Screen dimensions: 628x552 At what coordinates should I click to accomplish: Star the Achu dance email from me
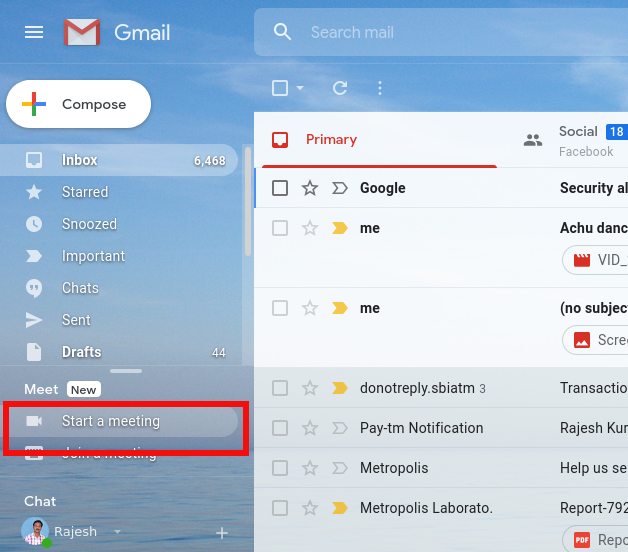click(310, 228)
